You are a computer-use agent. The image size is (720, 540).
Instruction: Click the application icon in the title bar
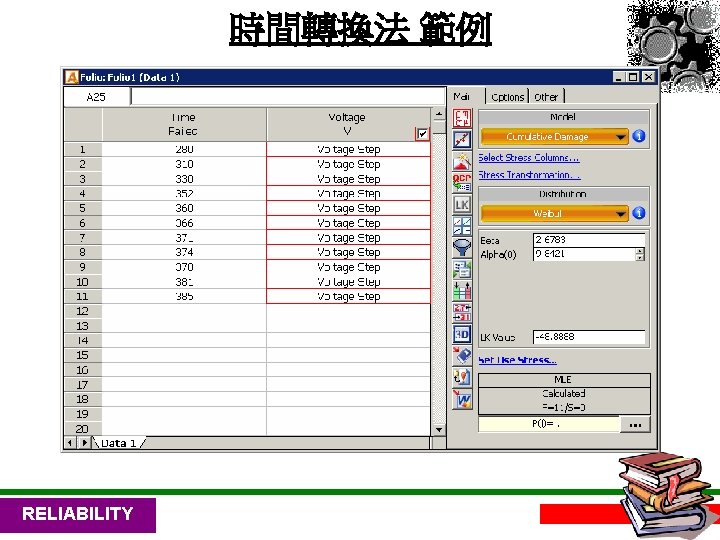[72, 77]
